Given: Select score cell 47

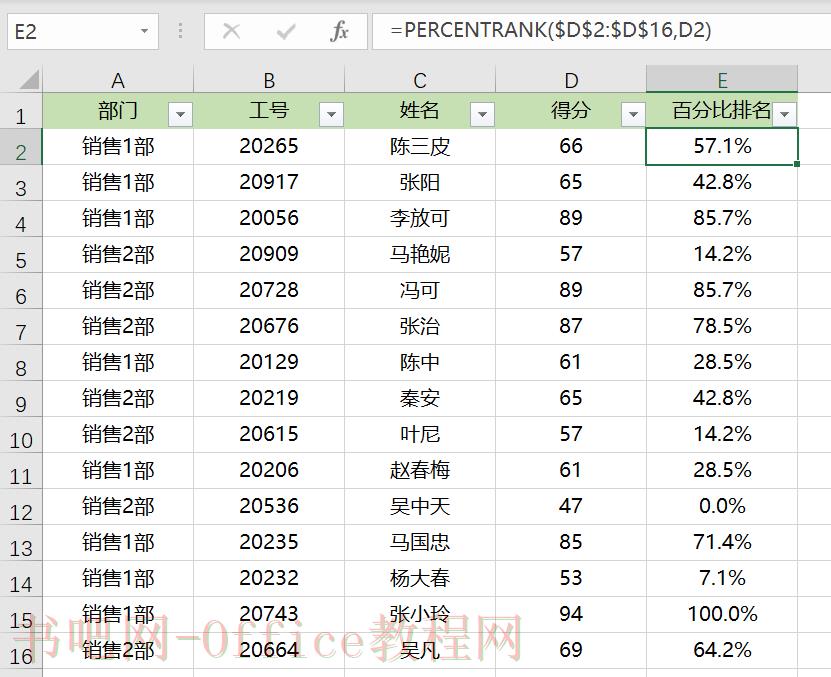Looking at the screenshot, I should pyautogui.click(x=571, y=507).
